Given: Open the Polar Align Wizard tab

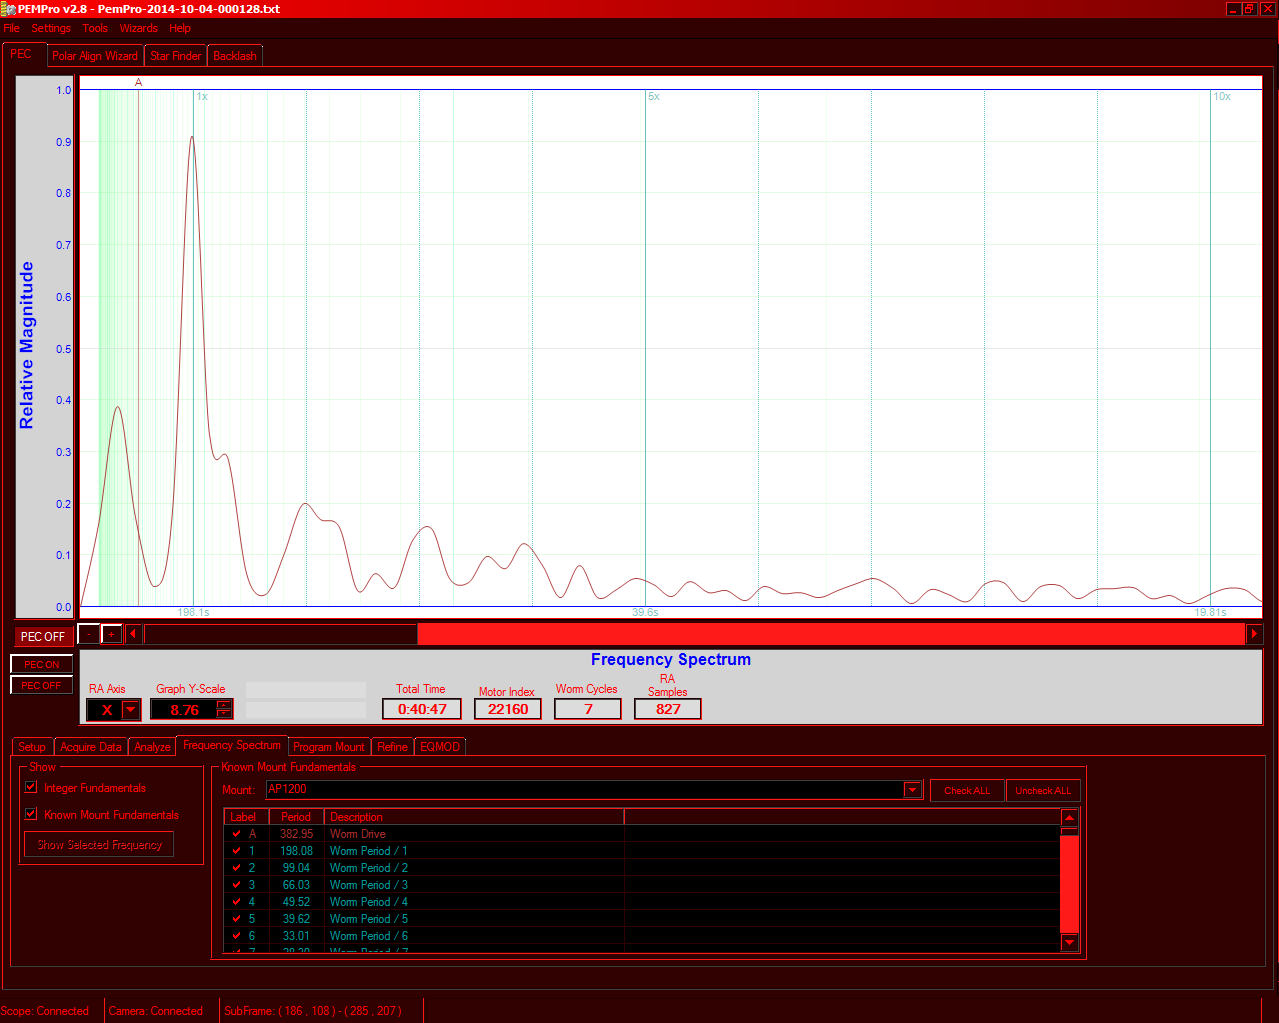Looking at the screenshot, I should coord(95,56).
